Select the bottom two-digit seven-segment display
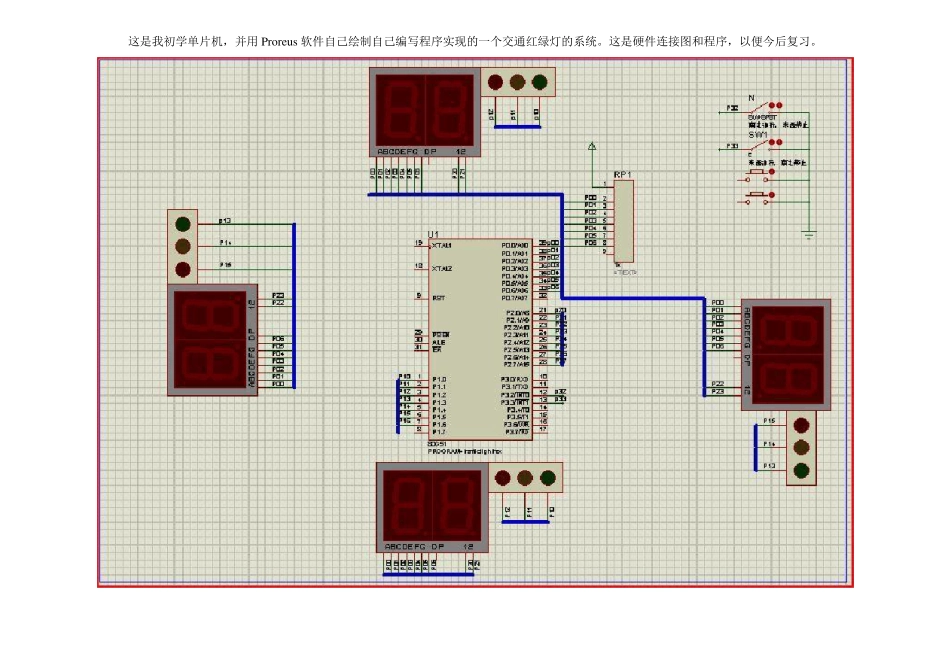The height and width of the screenshot is (672, 950). coord(433,508)
